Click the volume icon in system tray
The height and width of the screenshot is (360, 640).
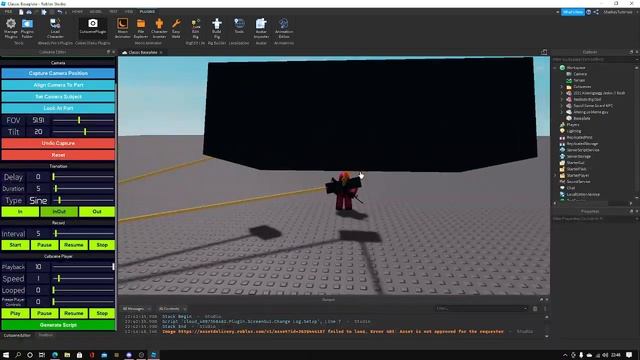tap(605, 355)
